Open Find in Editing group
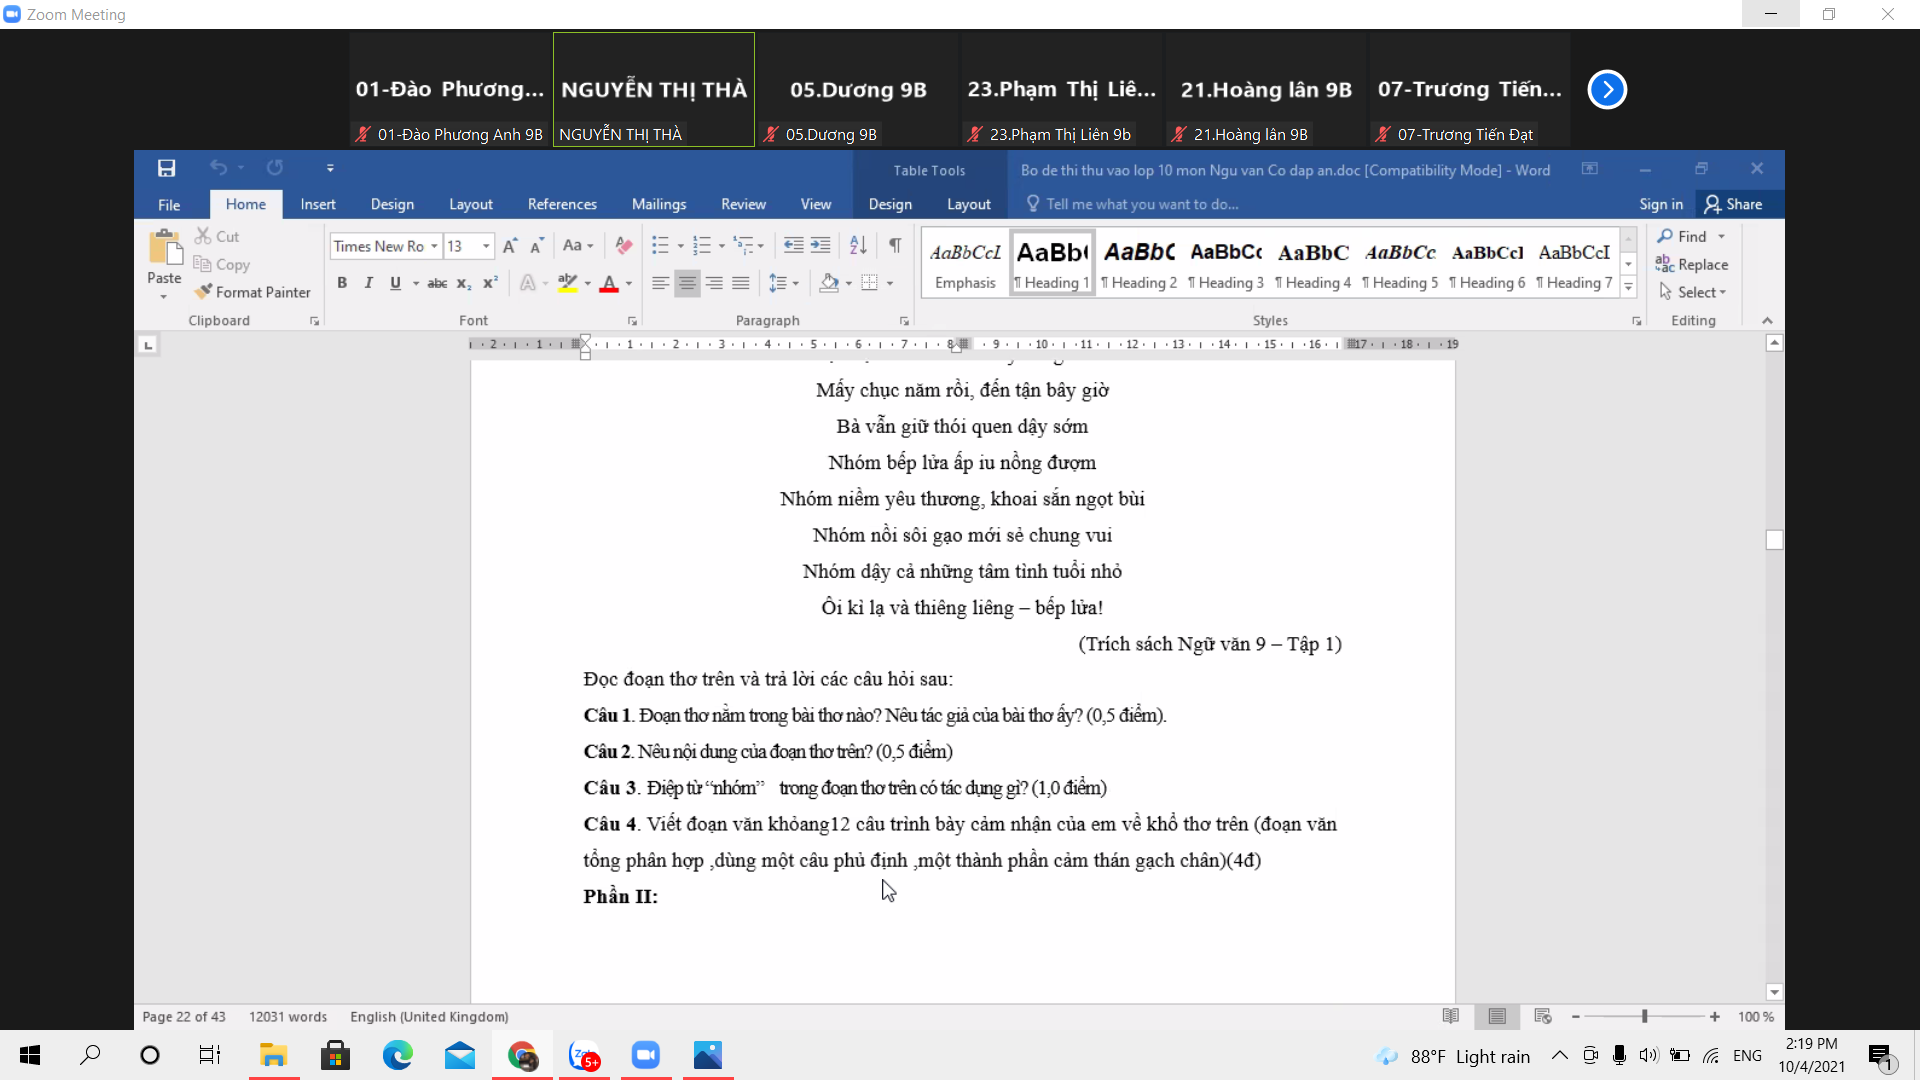The image size is (1920, 1080). tap(1682, 236)
